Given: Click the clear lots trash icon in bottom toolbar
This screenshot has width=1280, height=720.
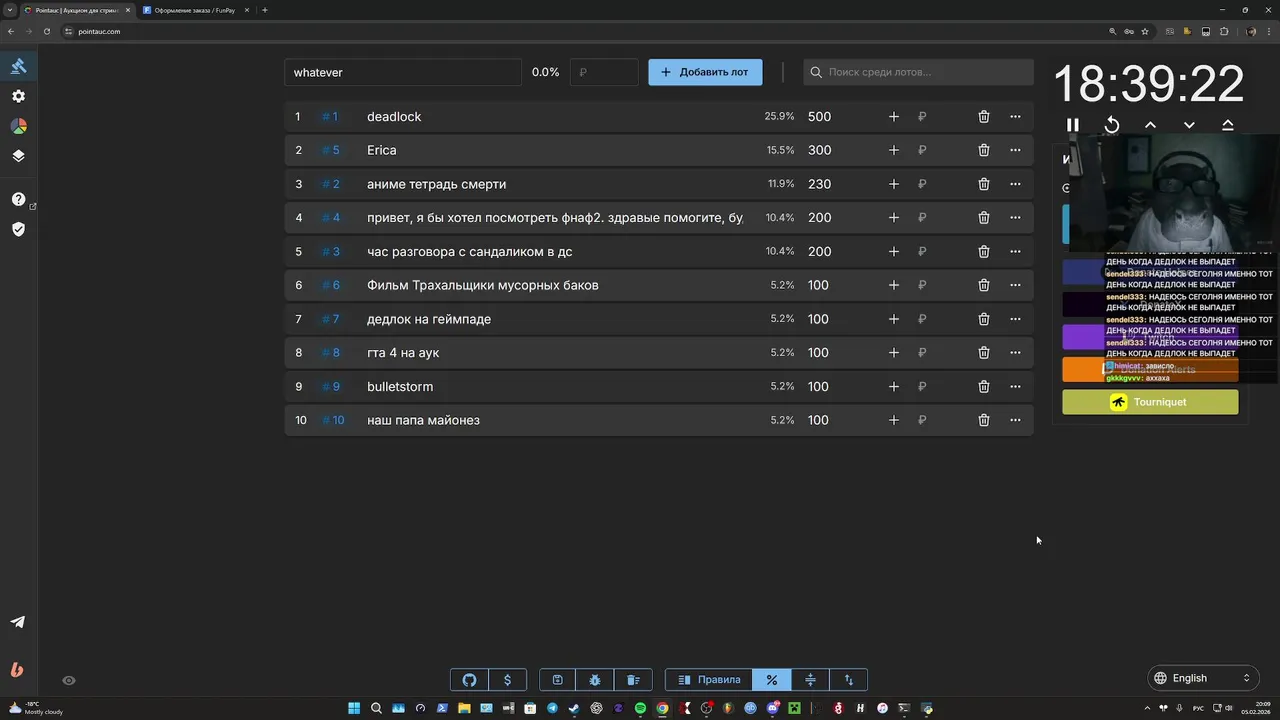Looking at the screenshot, I should click(633, 680).
